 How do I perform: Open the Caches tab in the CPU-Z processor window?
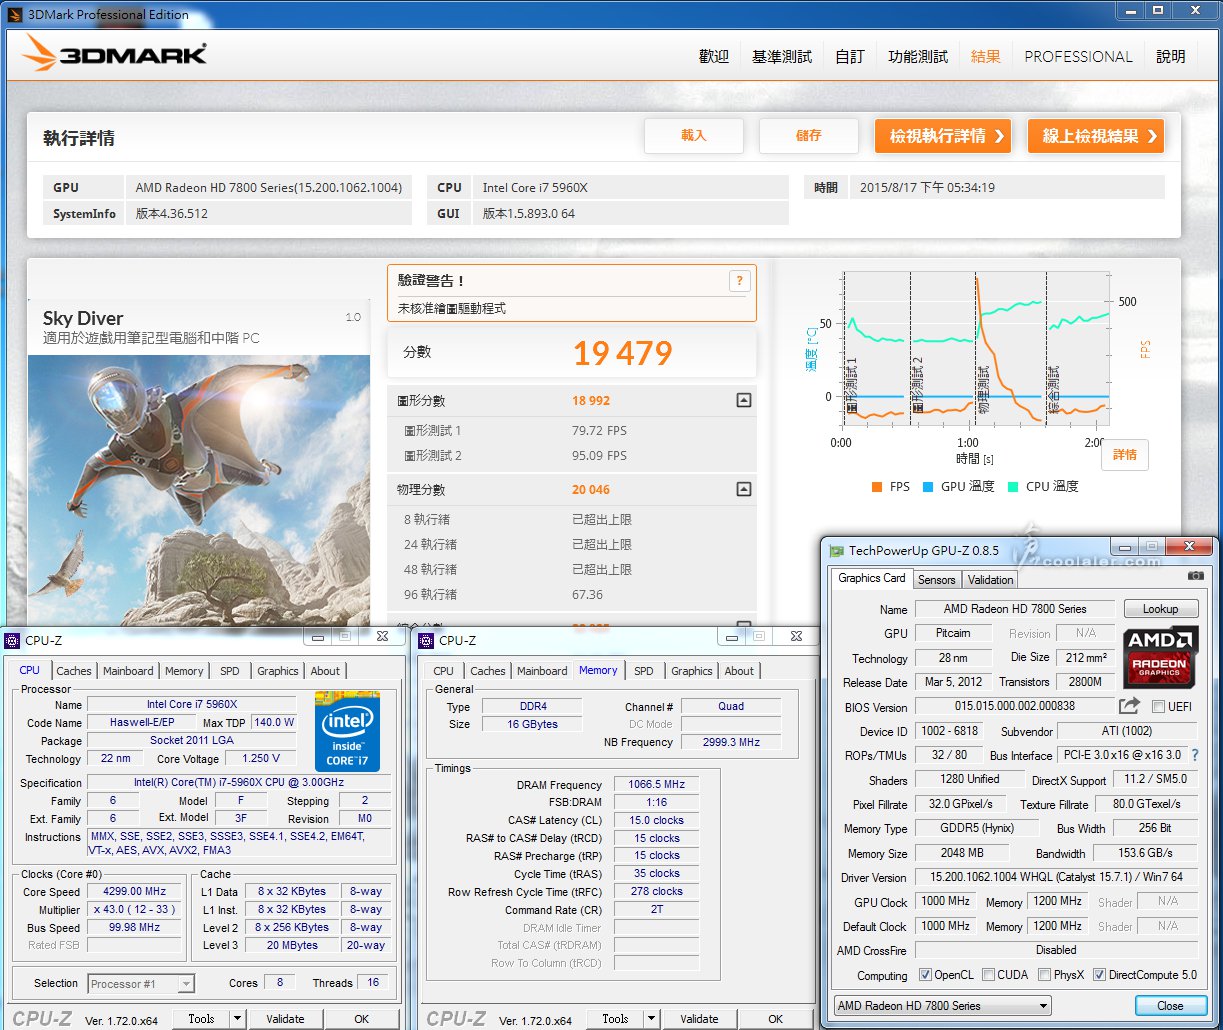74,671
